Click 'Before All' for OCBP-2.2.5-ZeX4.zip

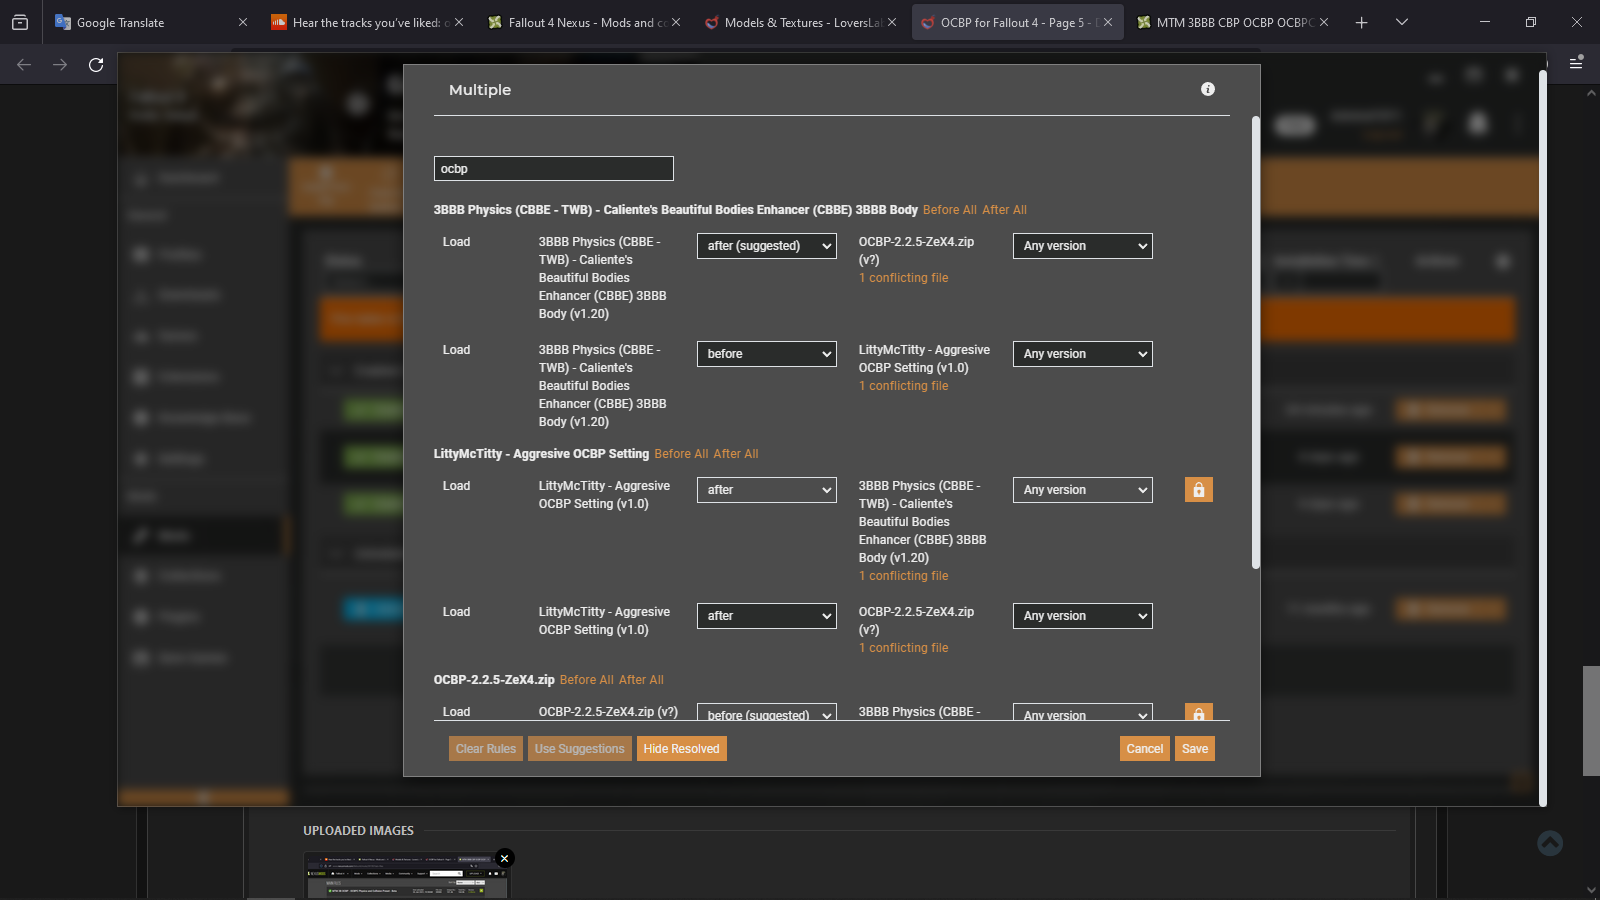[587, 680]
